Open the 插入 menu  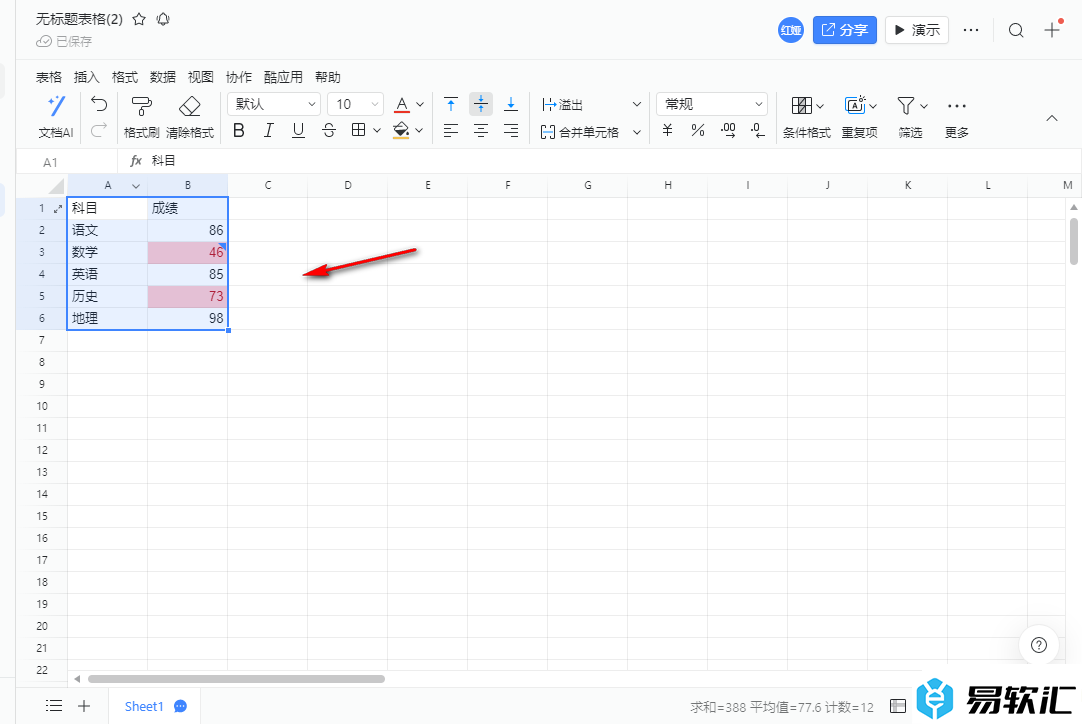click(x=87, y=77)
